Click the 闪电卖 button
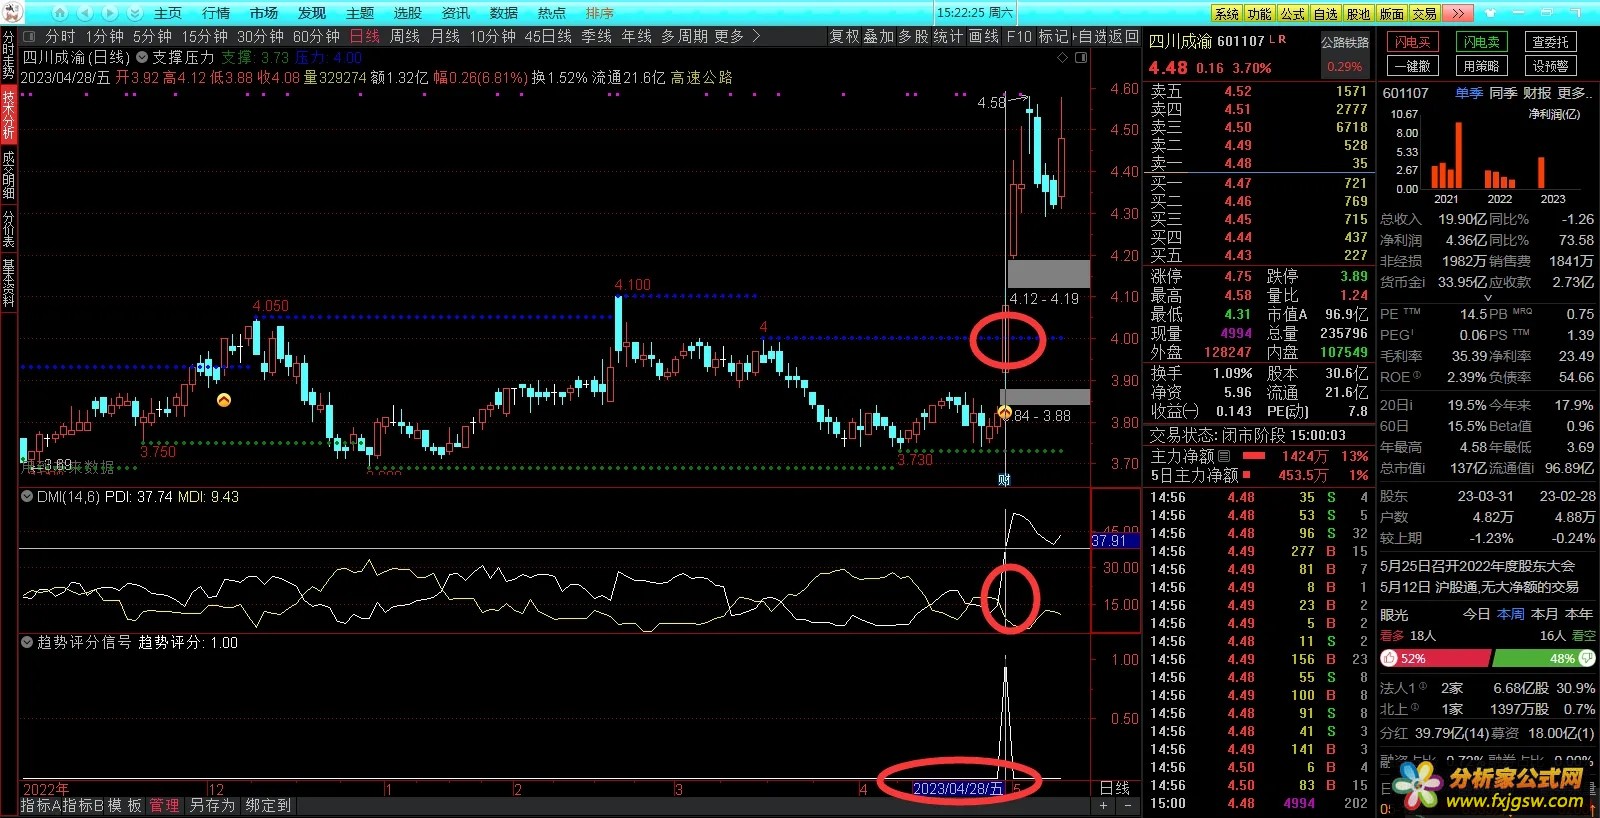 (1482, 42)
